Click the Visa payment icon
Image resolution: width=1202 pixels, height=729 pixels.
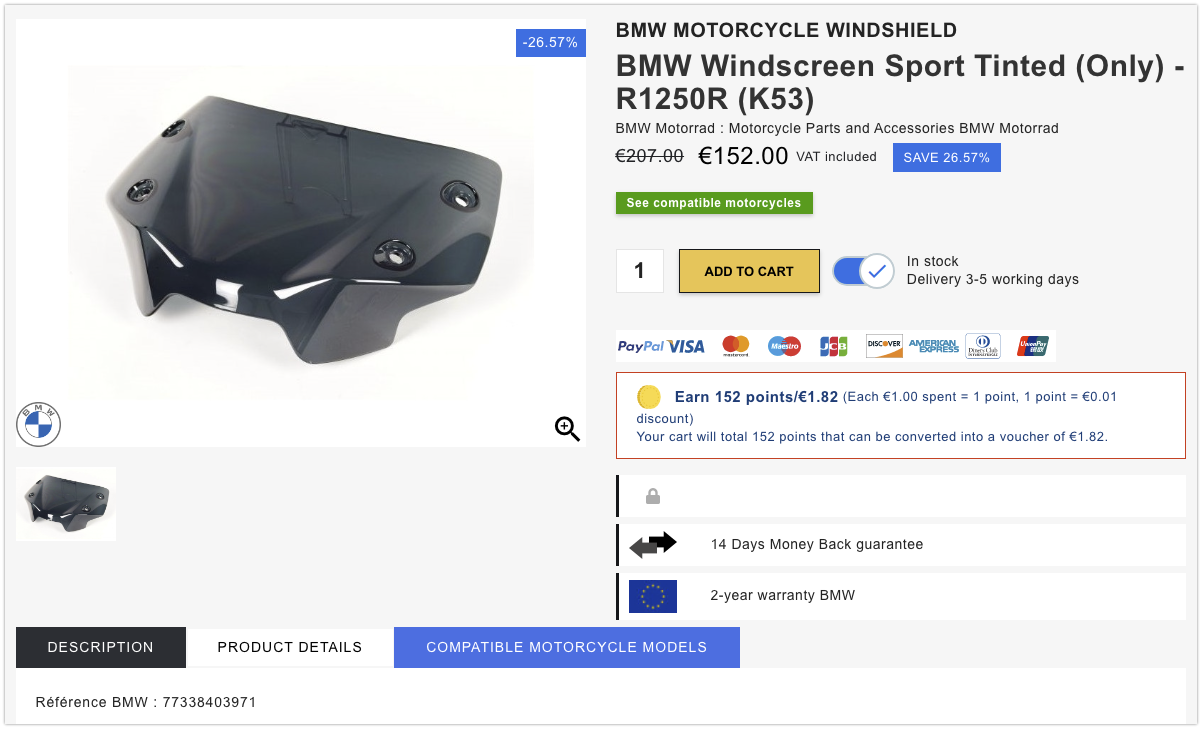(687, 346)
